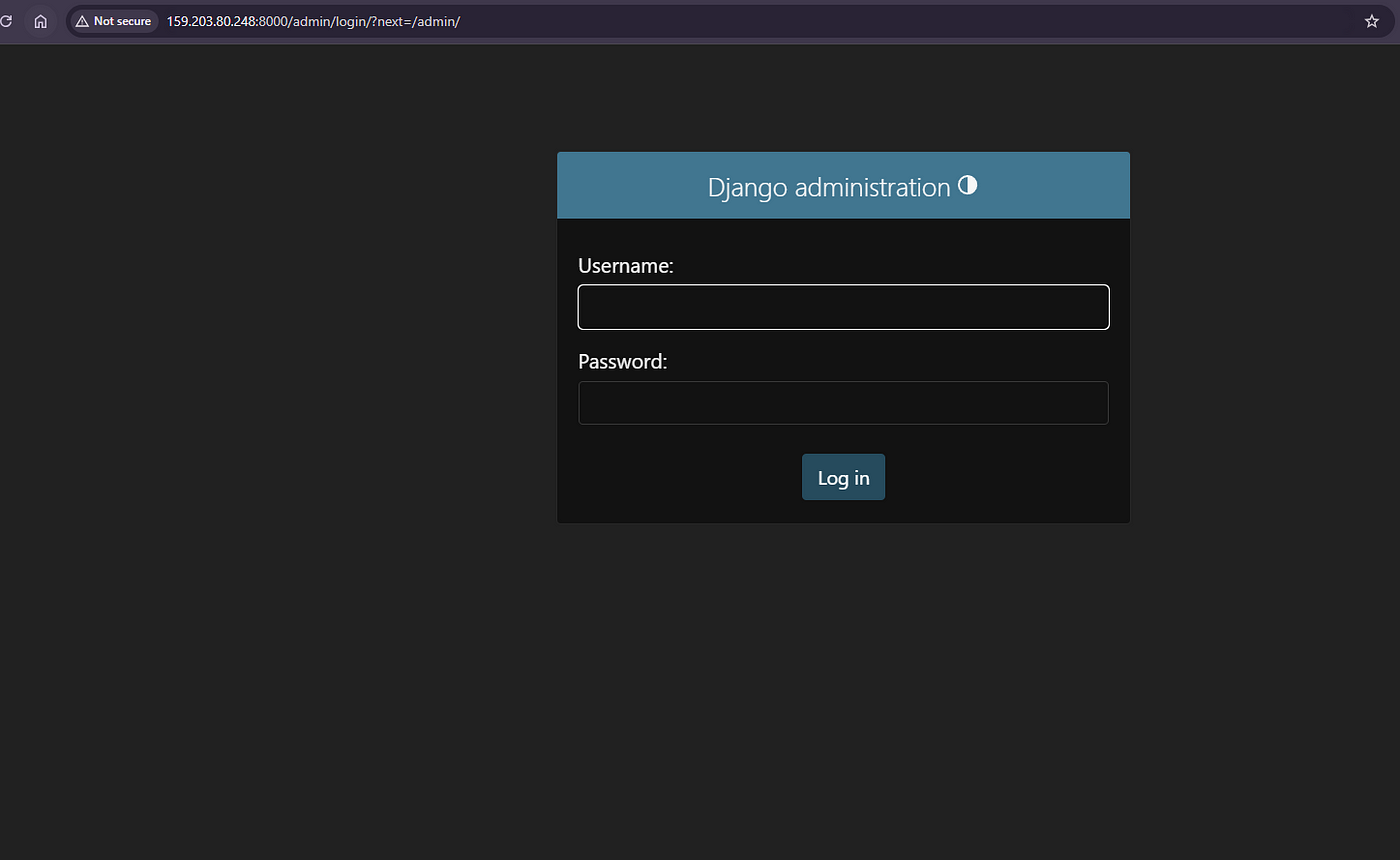The height and width of the screenshot is (860, 1400).
Task: Click the Password: label
Action: [623, 361]
